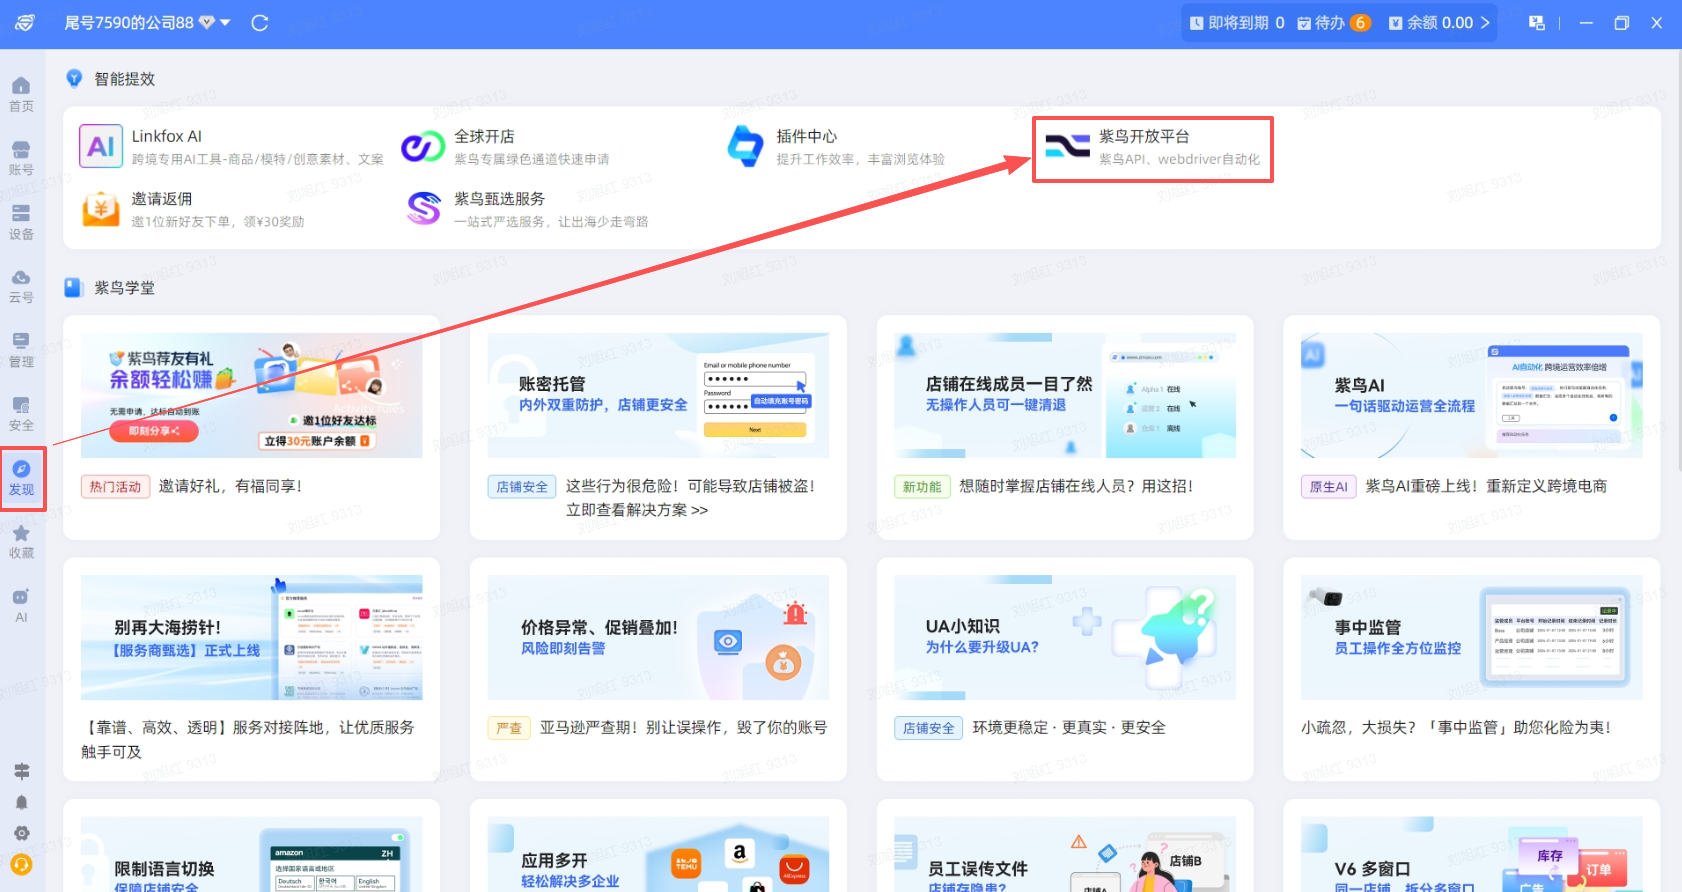Open 待办 to-do list with 6 items
1682x892 pixels.
click(x=1333, y=23)
